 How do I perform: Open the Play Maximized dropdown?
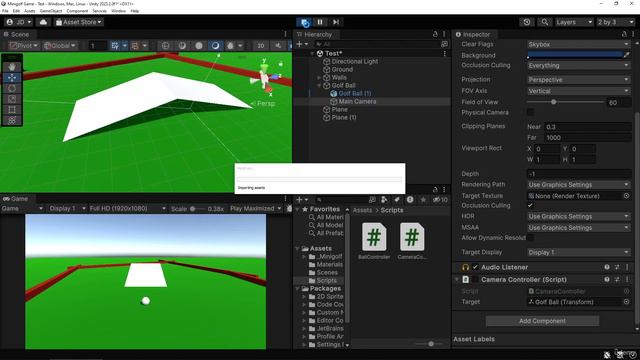(256, 209)
